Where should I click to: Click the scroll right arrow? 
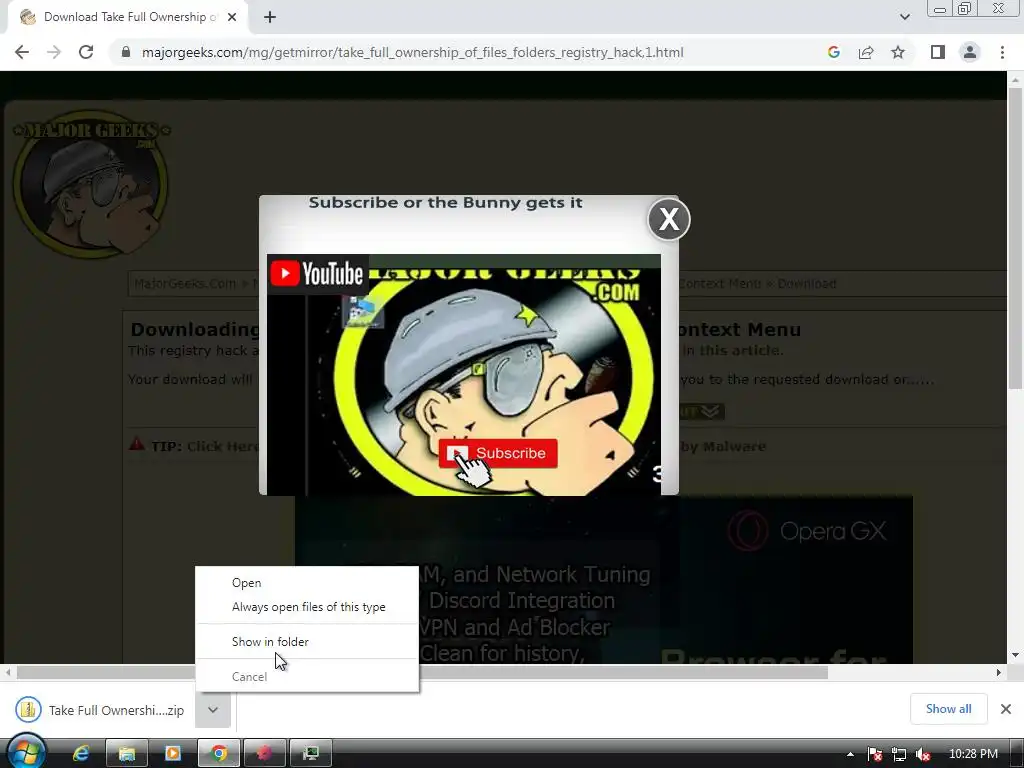[999, 672]
